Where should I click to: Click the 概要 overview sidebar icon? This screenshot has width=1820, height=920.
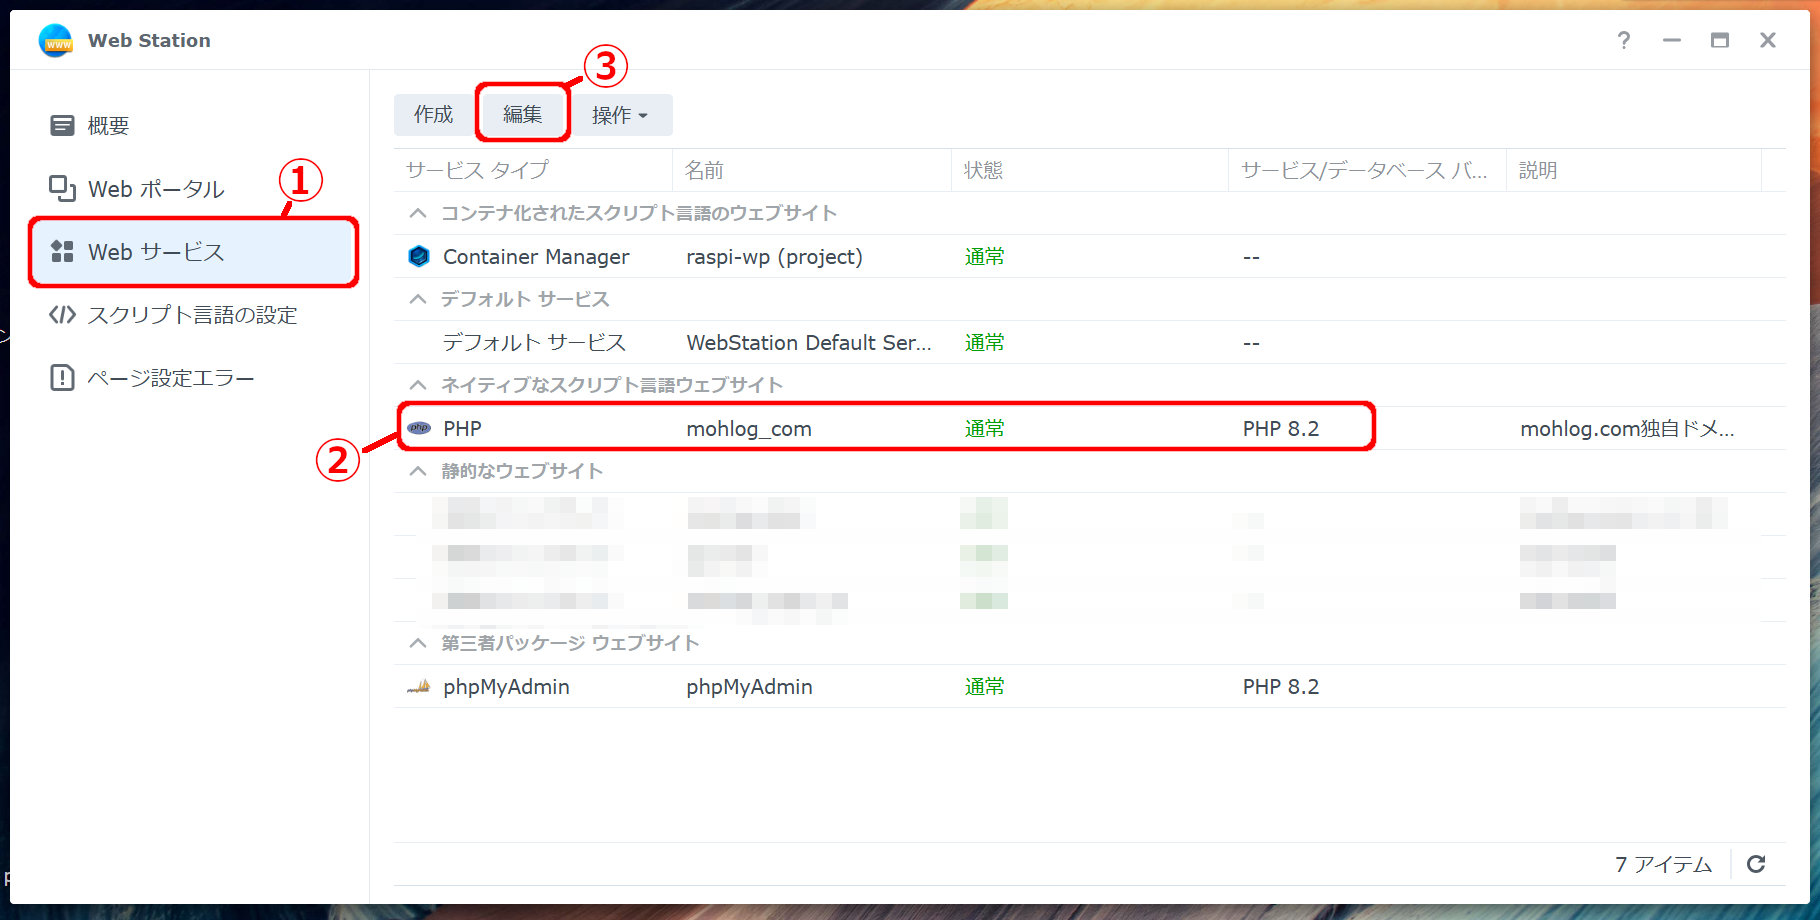coord(62,126)
